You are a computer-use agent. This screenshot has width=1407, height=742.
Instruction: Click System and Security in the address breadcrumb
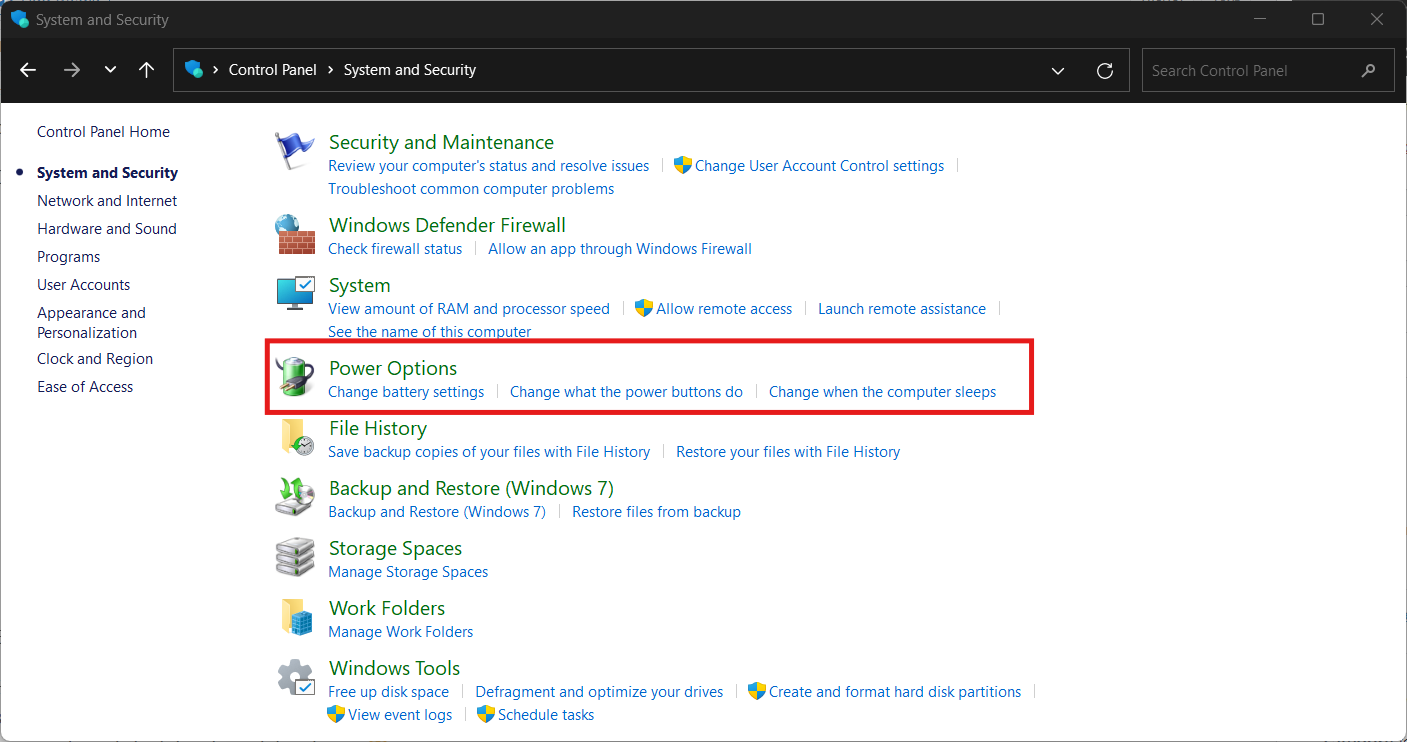[410, 70]
